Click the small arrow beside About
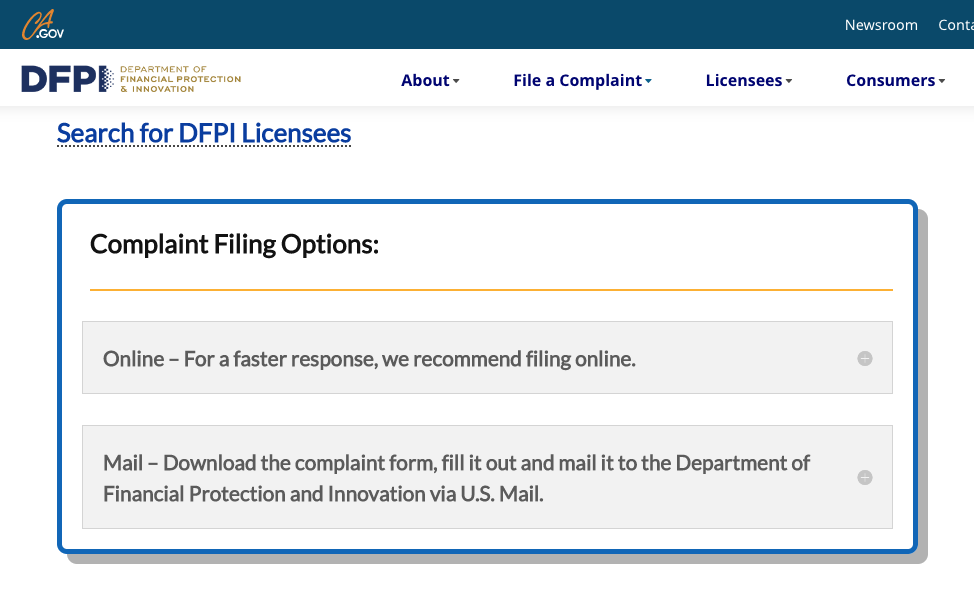The image size is (974, 598). 456,81
